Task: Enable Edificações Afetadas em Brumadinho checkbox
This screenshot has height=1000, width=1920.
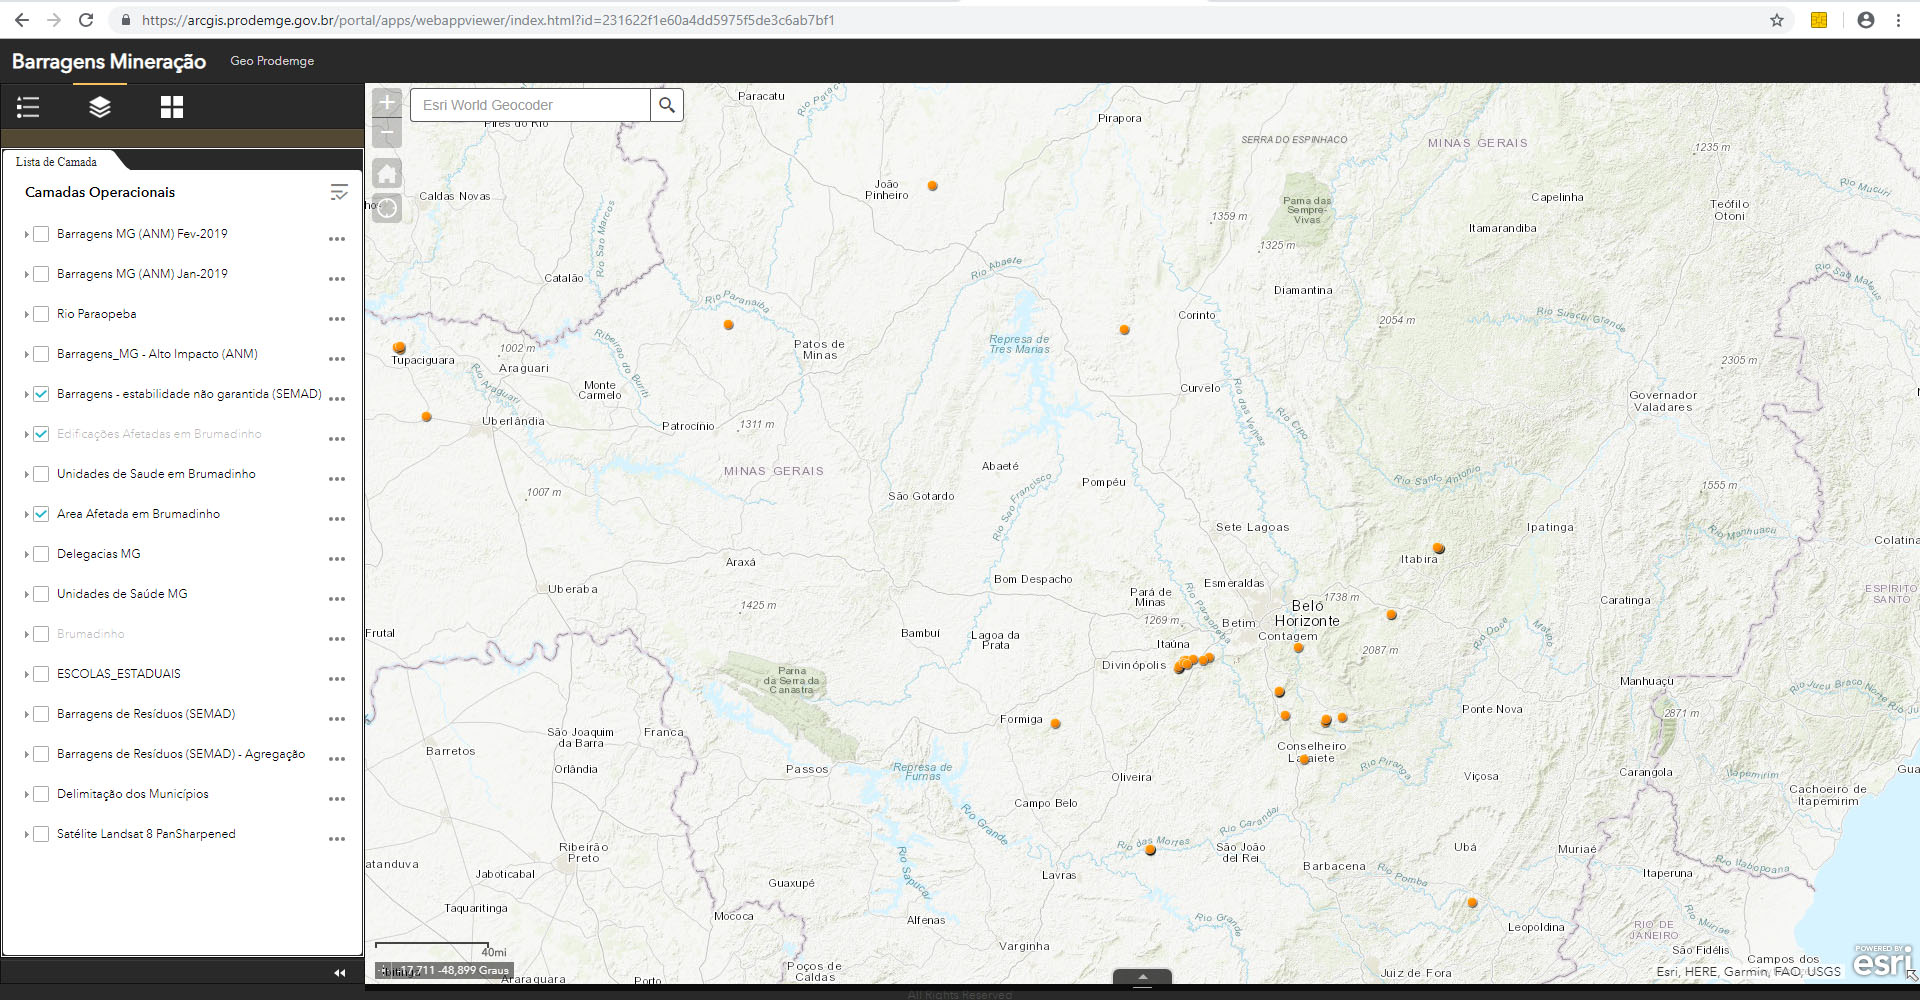Action: click(x=41, y=434)
